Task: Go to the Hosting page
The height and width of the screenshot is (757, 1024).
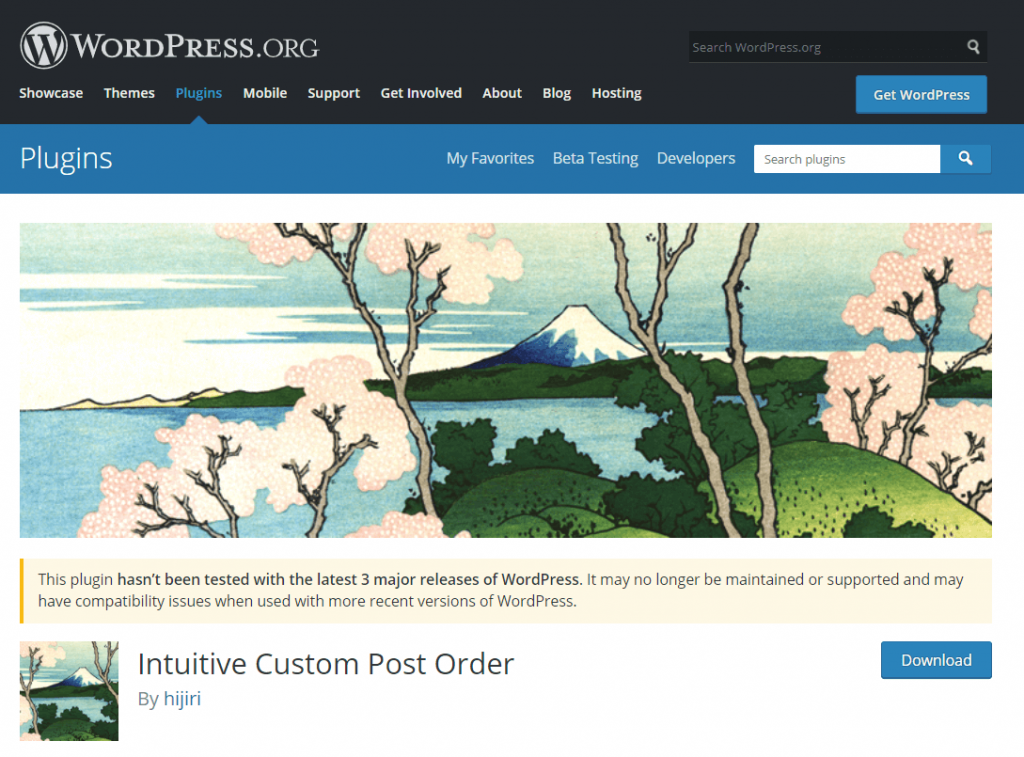Action: tap(616, 93)
